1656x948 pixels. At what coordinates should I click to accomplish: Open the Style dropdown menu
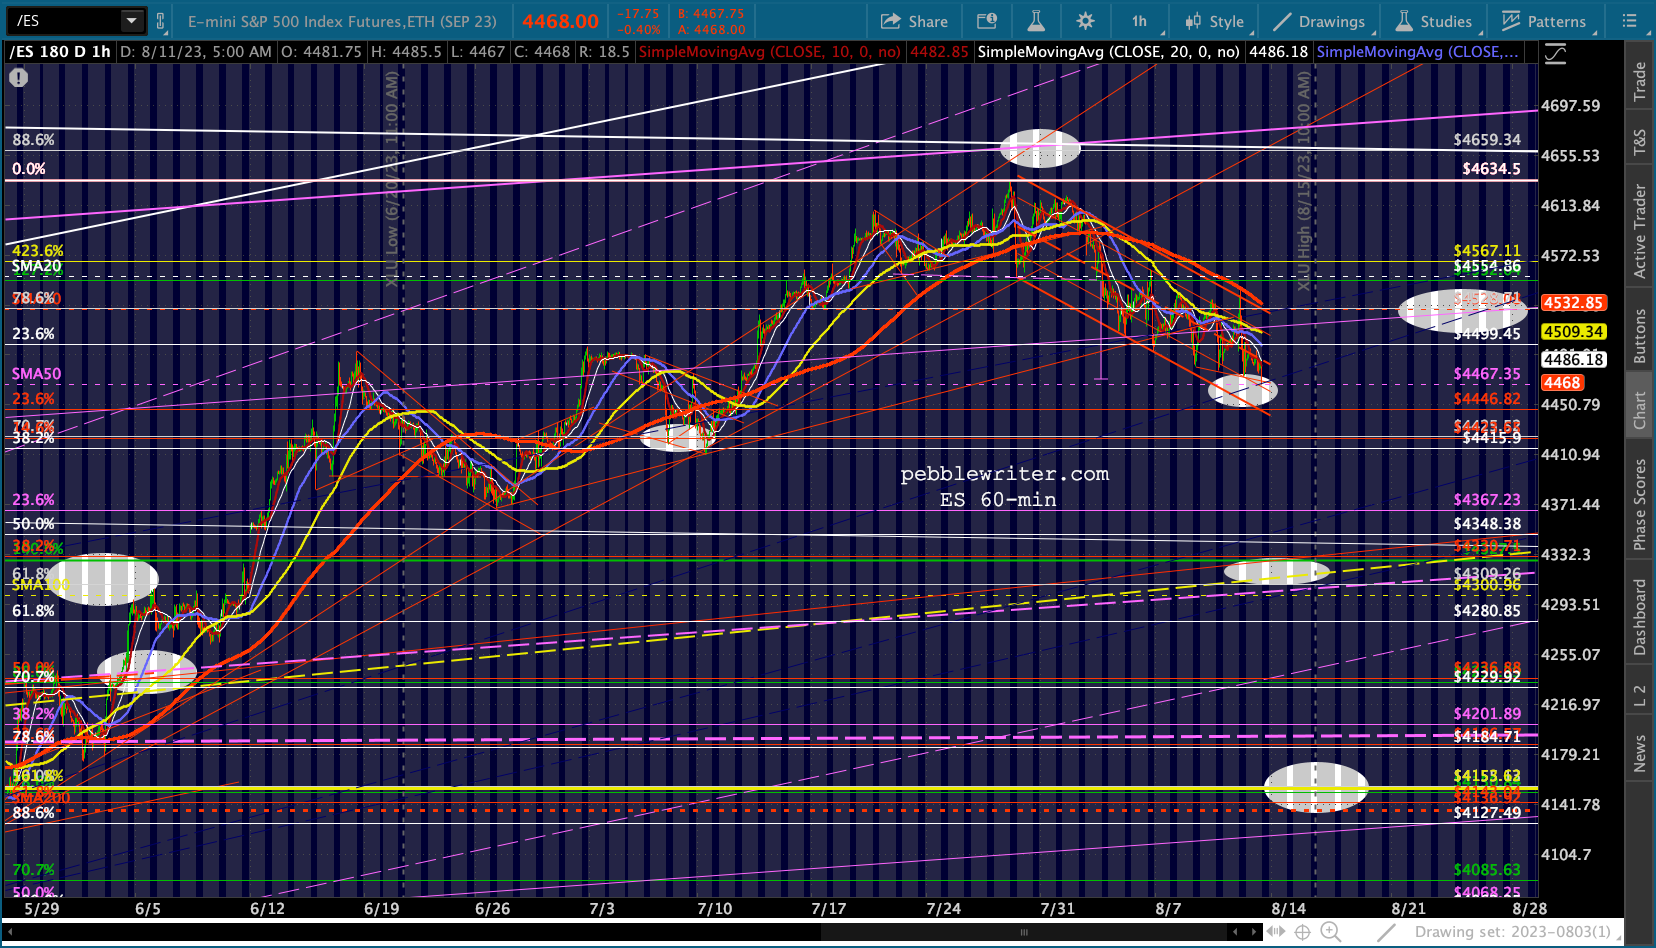pos(1214,21)
